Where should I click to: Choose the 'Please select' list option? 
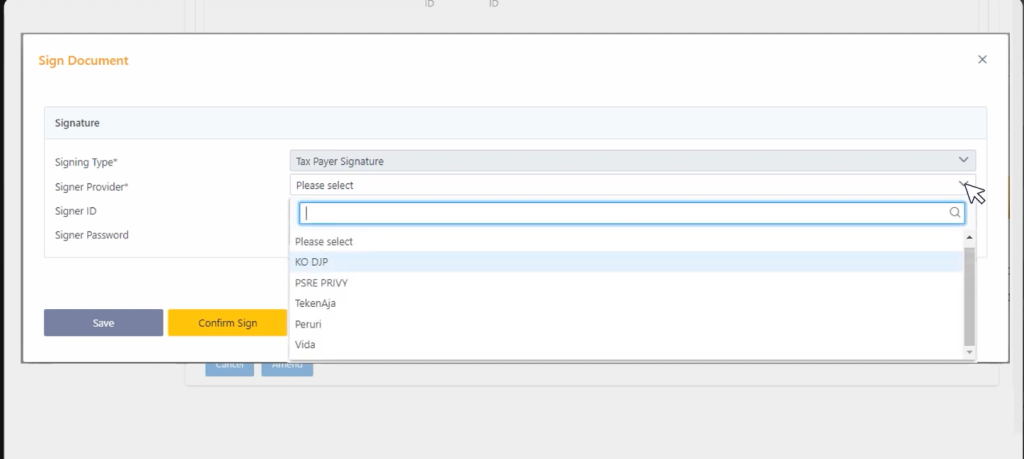(x=324, y=242)
